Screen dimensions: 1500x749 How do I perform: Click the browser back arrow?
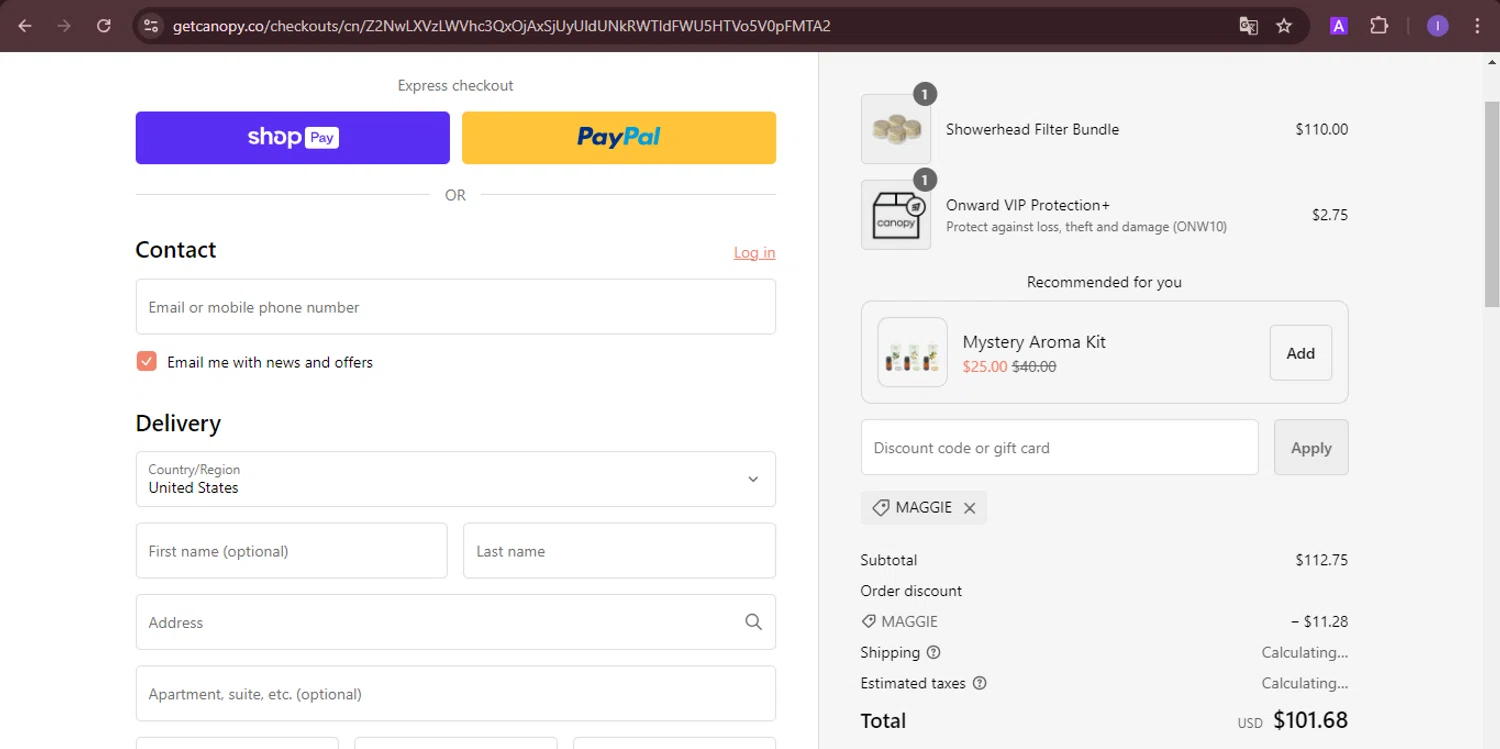(25, 26)
